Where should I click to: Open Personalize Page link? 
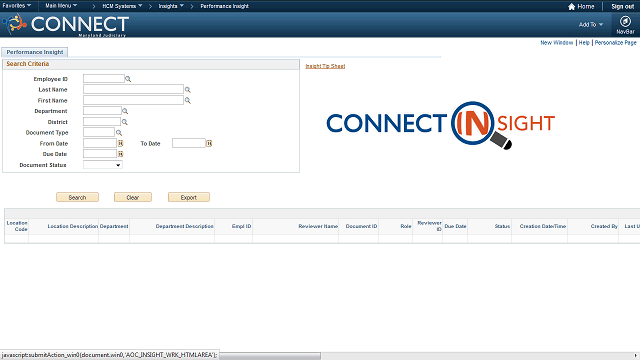pyautogui.click(x=616, y=42)
